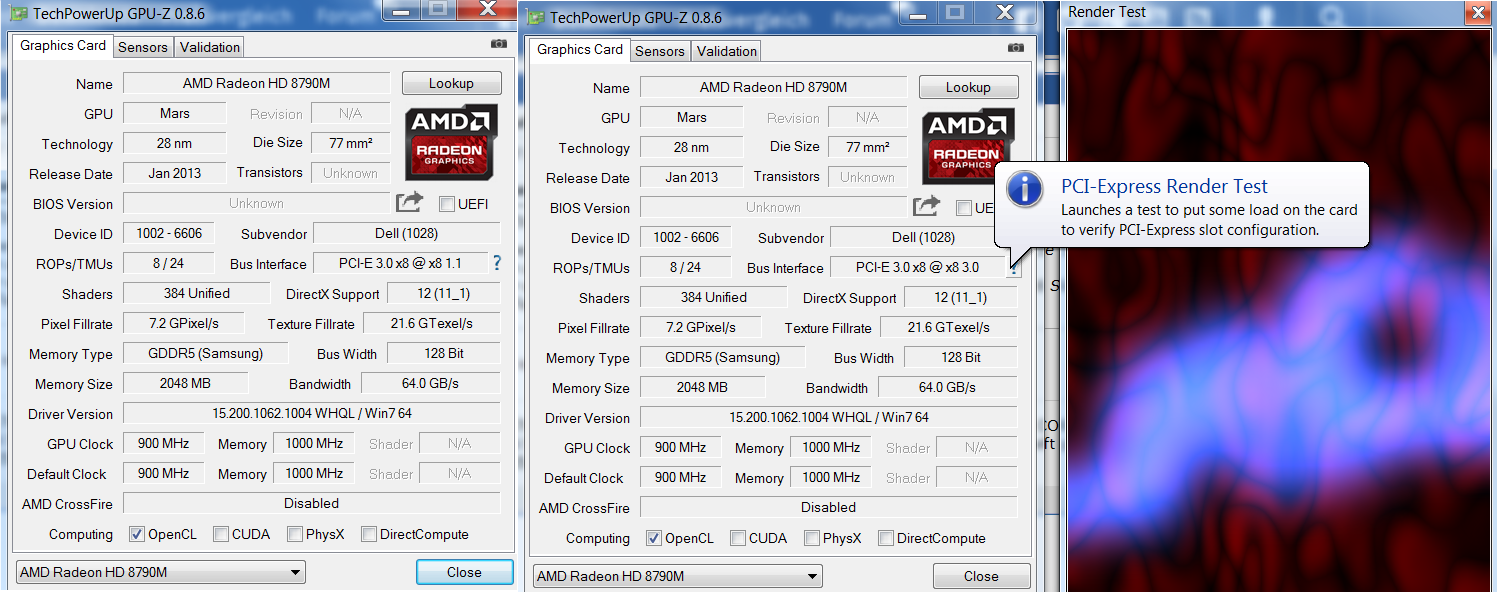Image resolution: width=1498 pixels, height=593 pixels.
Task: Click Default Clock '900 MHz' in left GPU-Z window
Action: 163,473
